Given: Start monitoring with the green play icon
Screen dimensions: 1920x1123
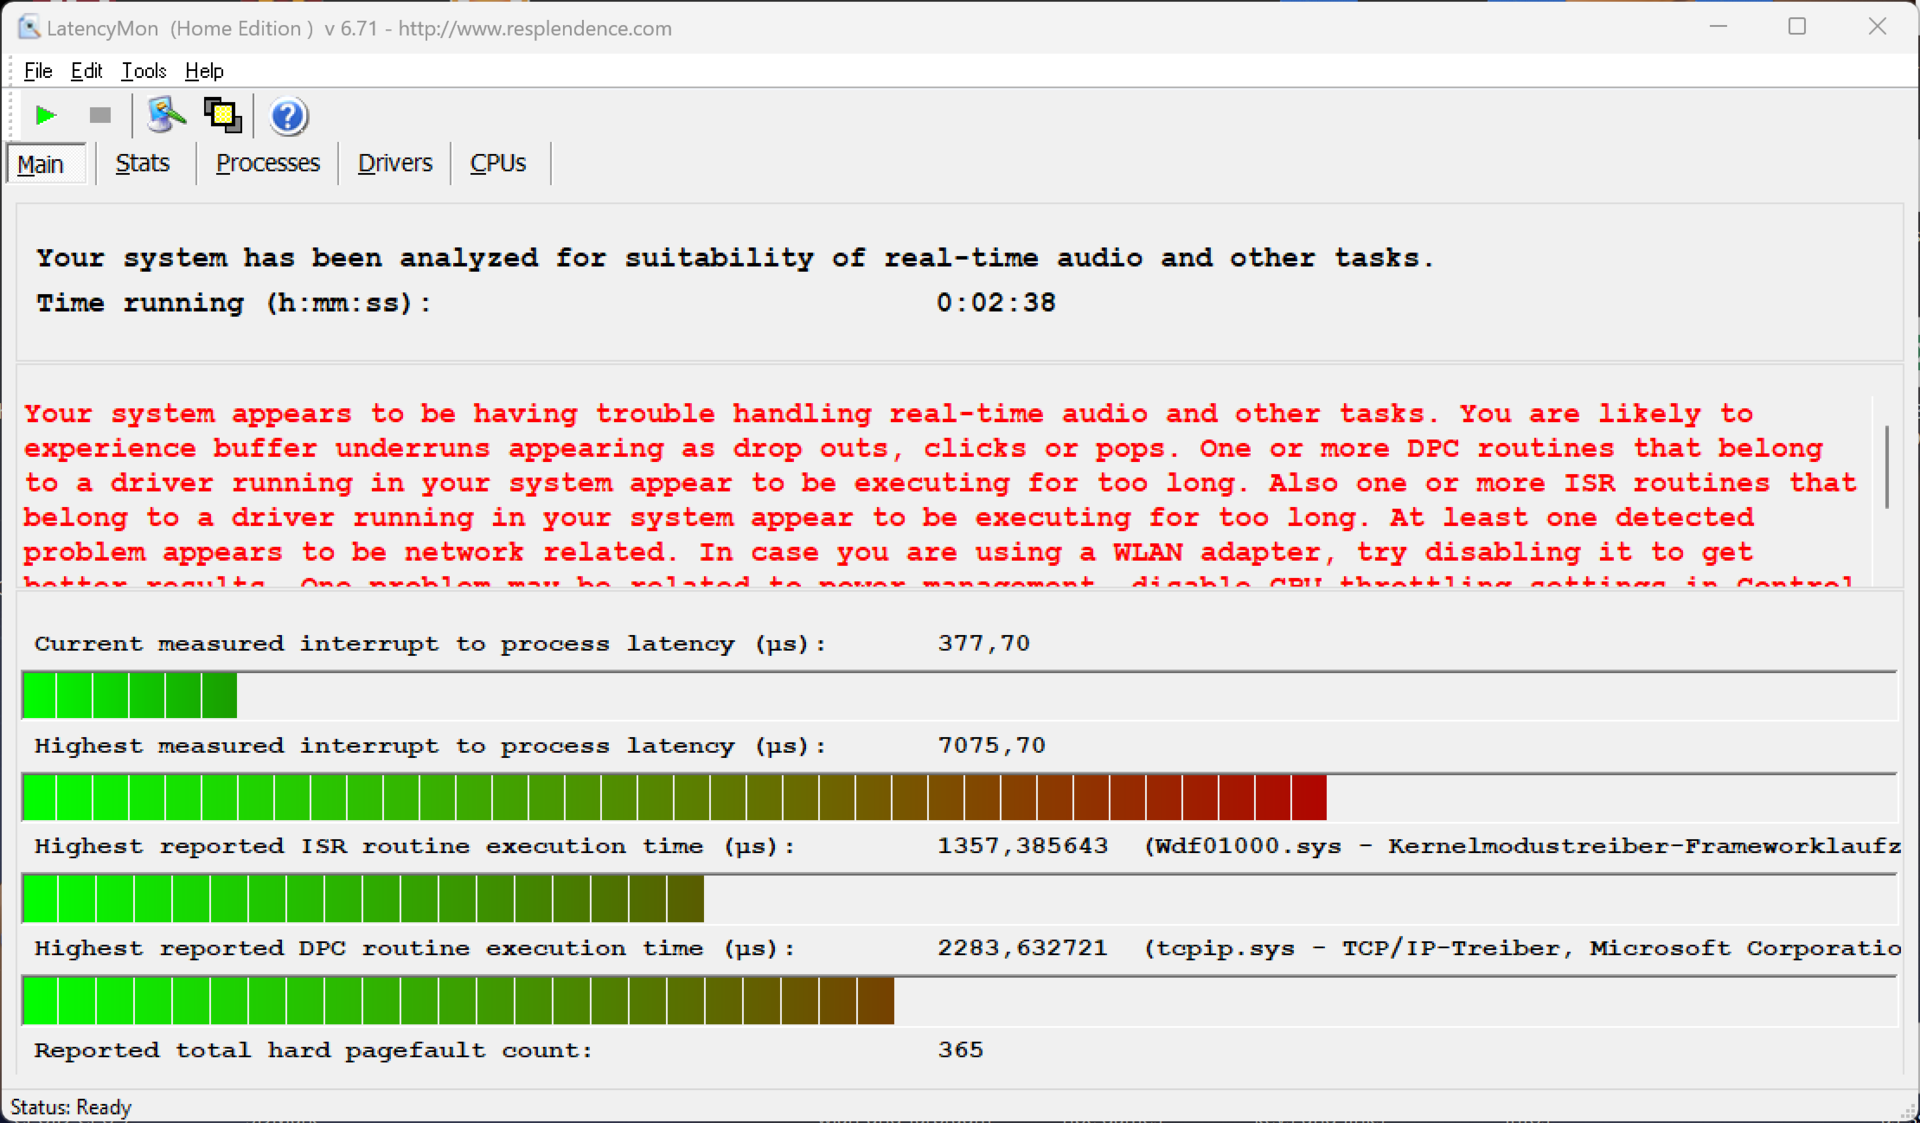Looking at the screenshot, I should 45,116.
